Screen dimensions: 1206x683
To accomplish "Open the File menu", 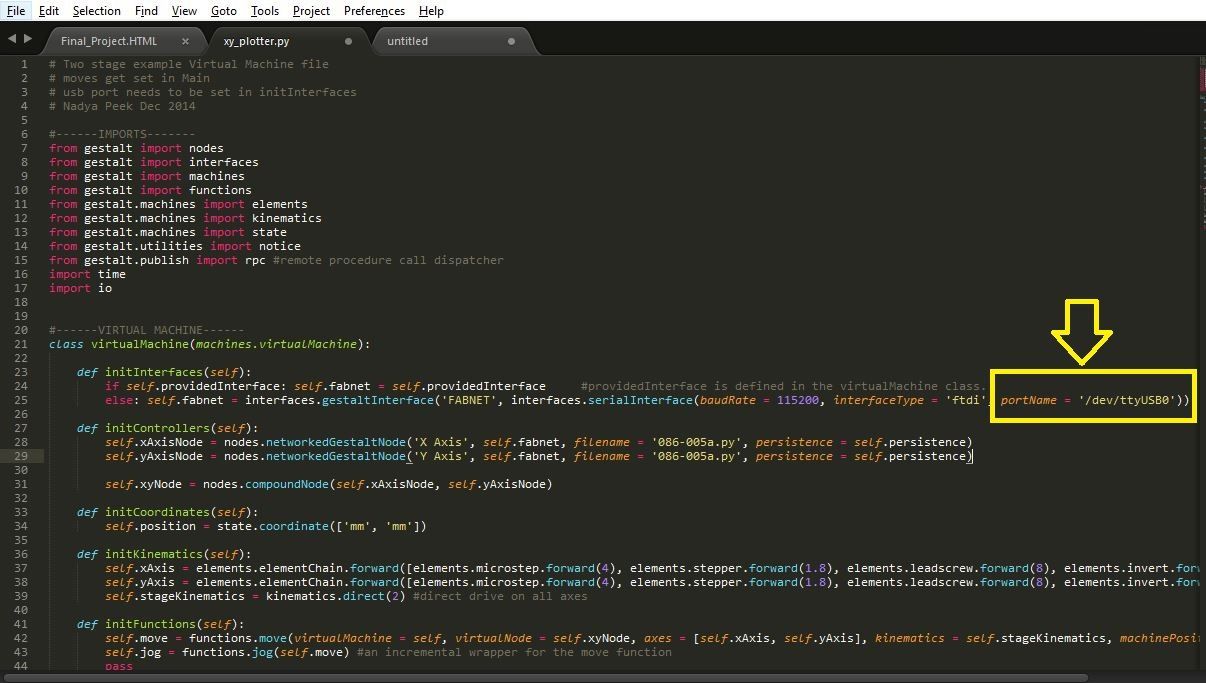I will (16, 11).
